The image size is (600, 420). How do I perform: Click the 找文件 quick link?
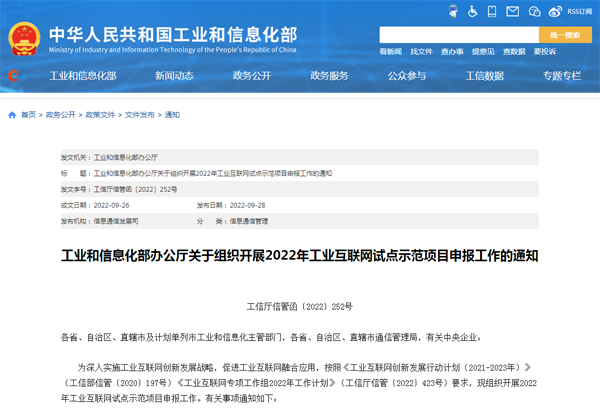[x=421, y=51]
